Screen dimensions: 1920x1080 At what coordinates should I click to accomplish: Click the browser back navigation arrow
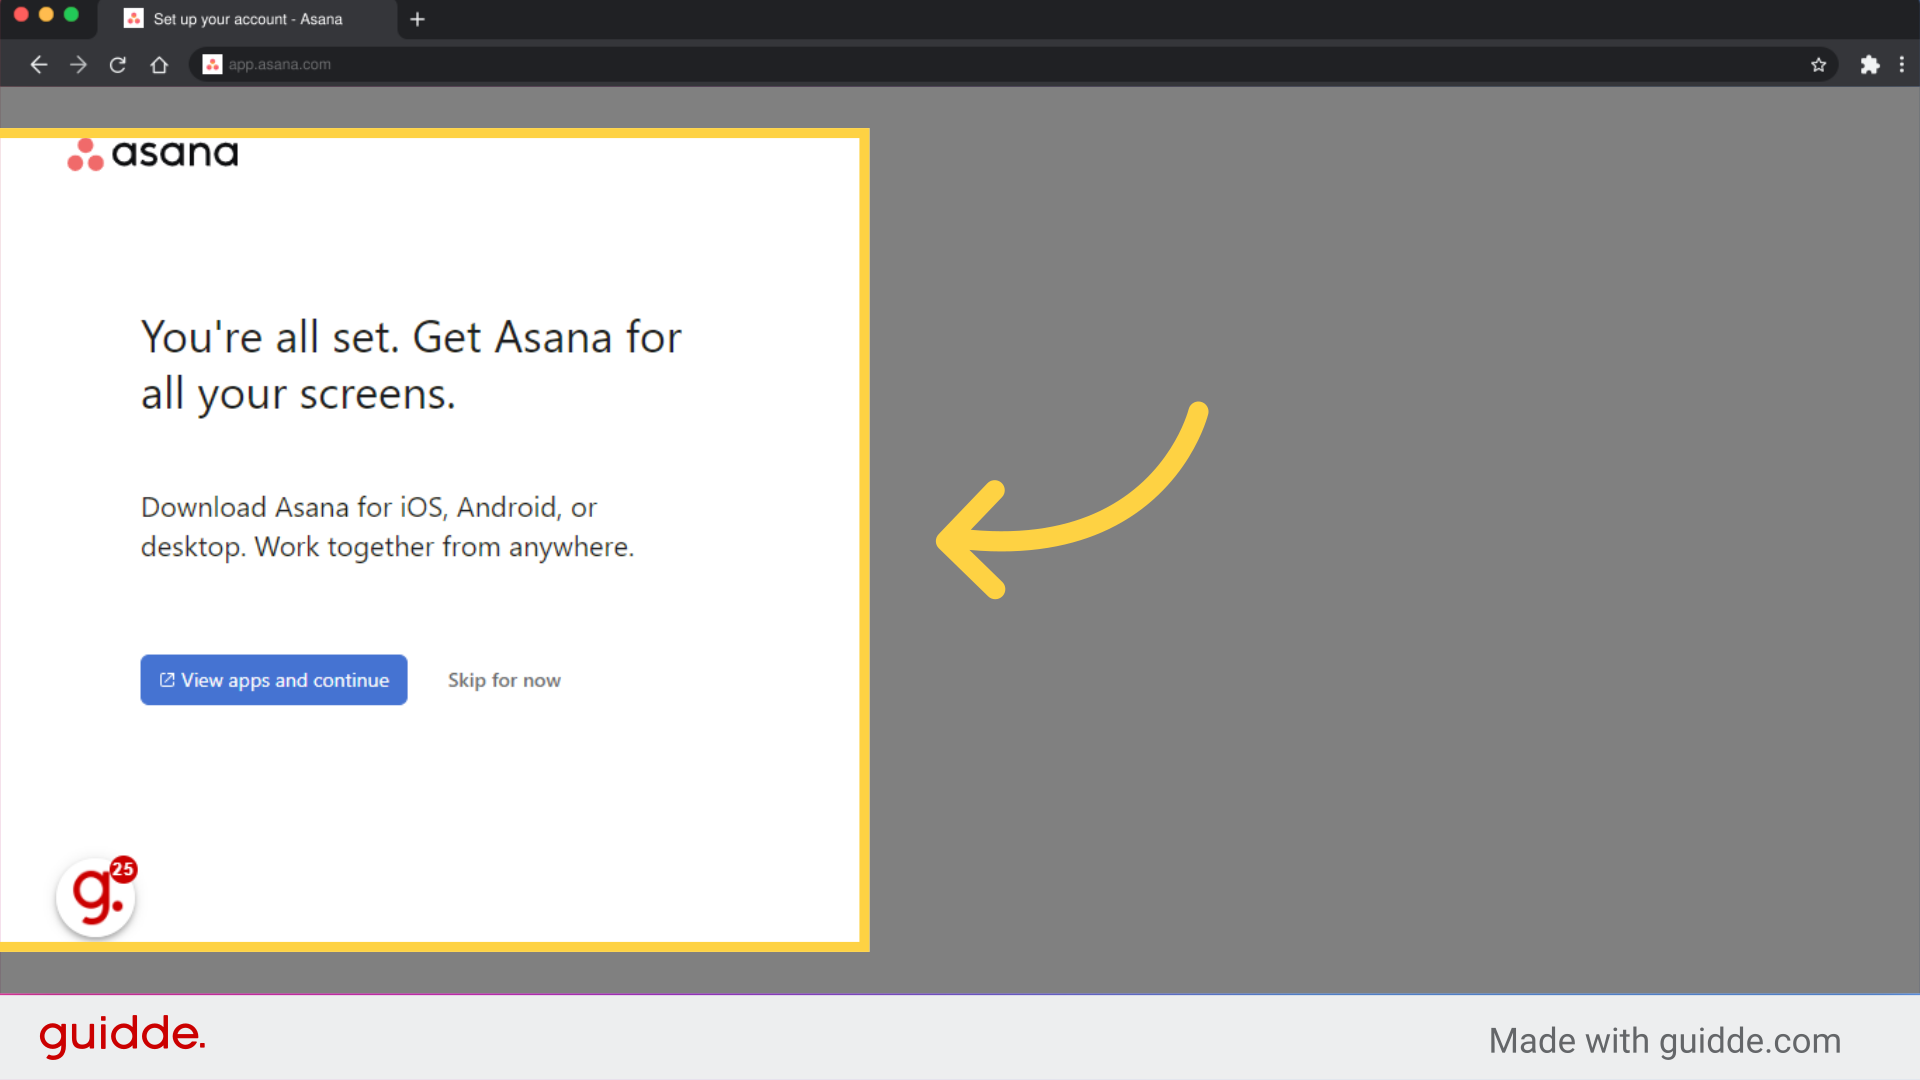(x=38, y=64)
